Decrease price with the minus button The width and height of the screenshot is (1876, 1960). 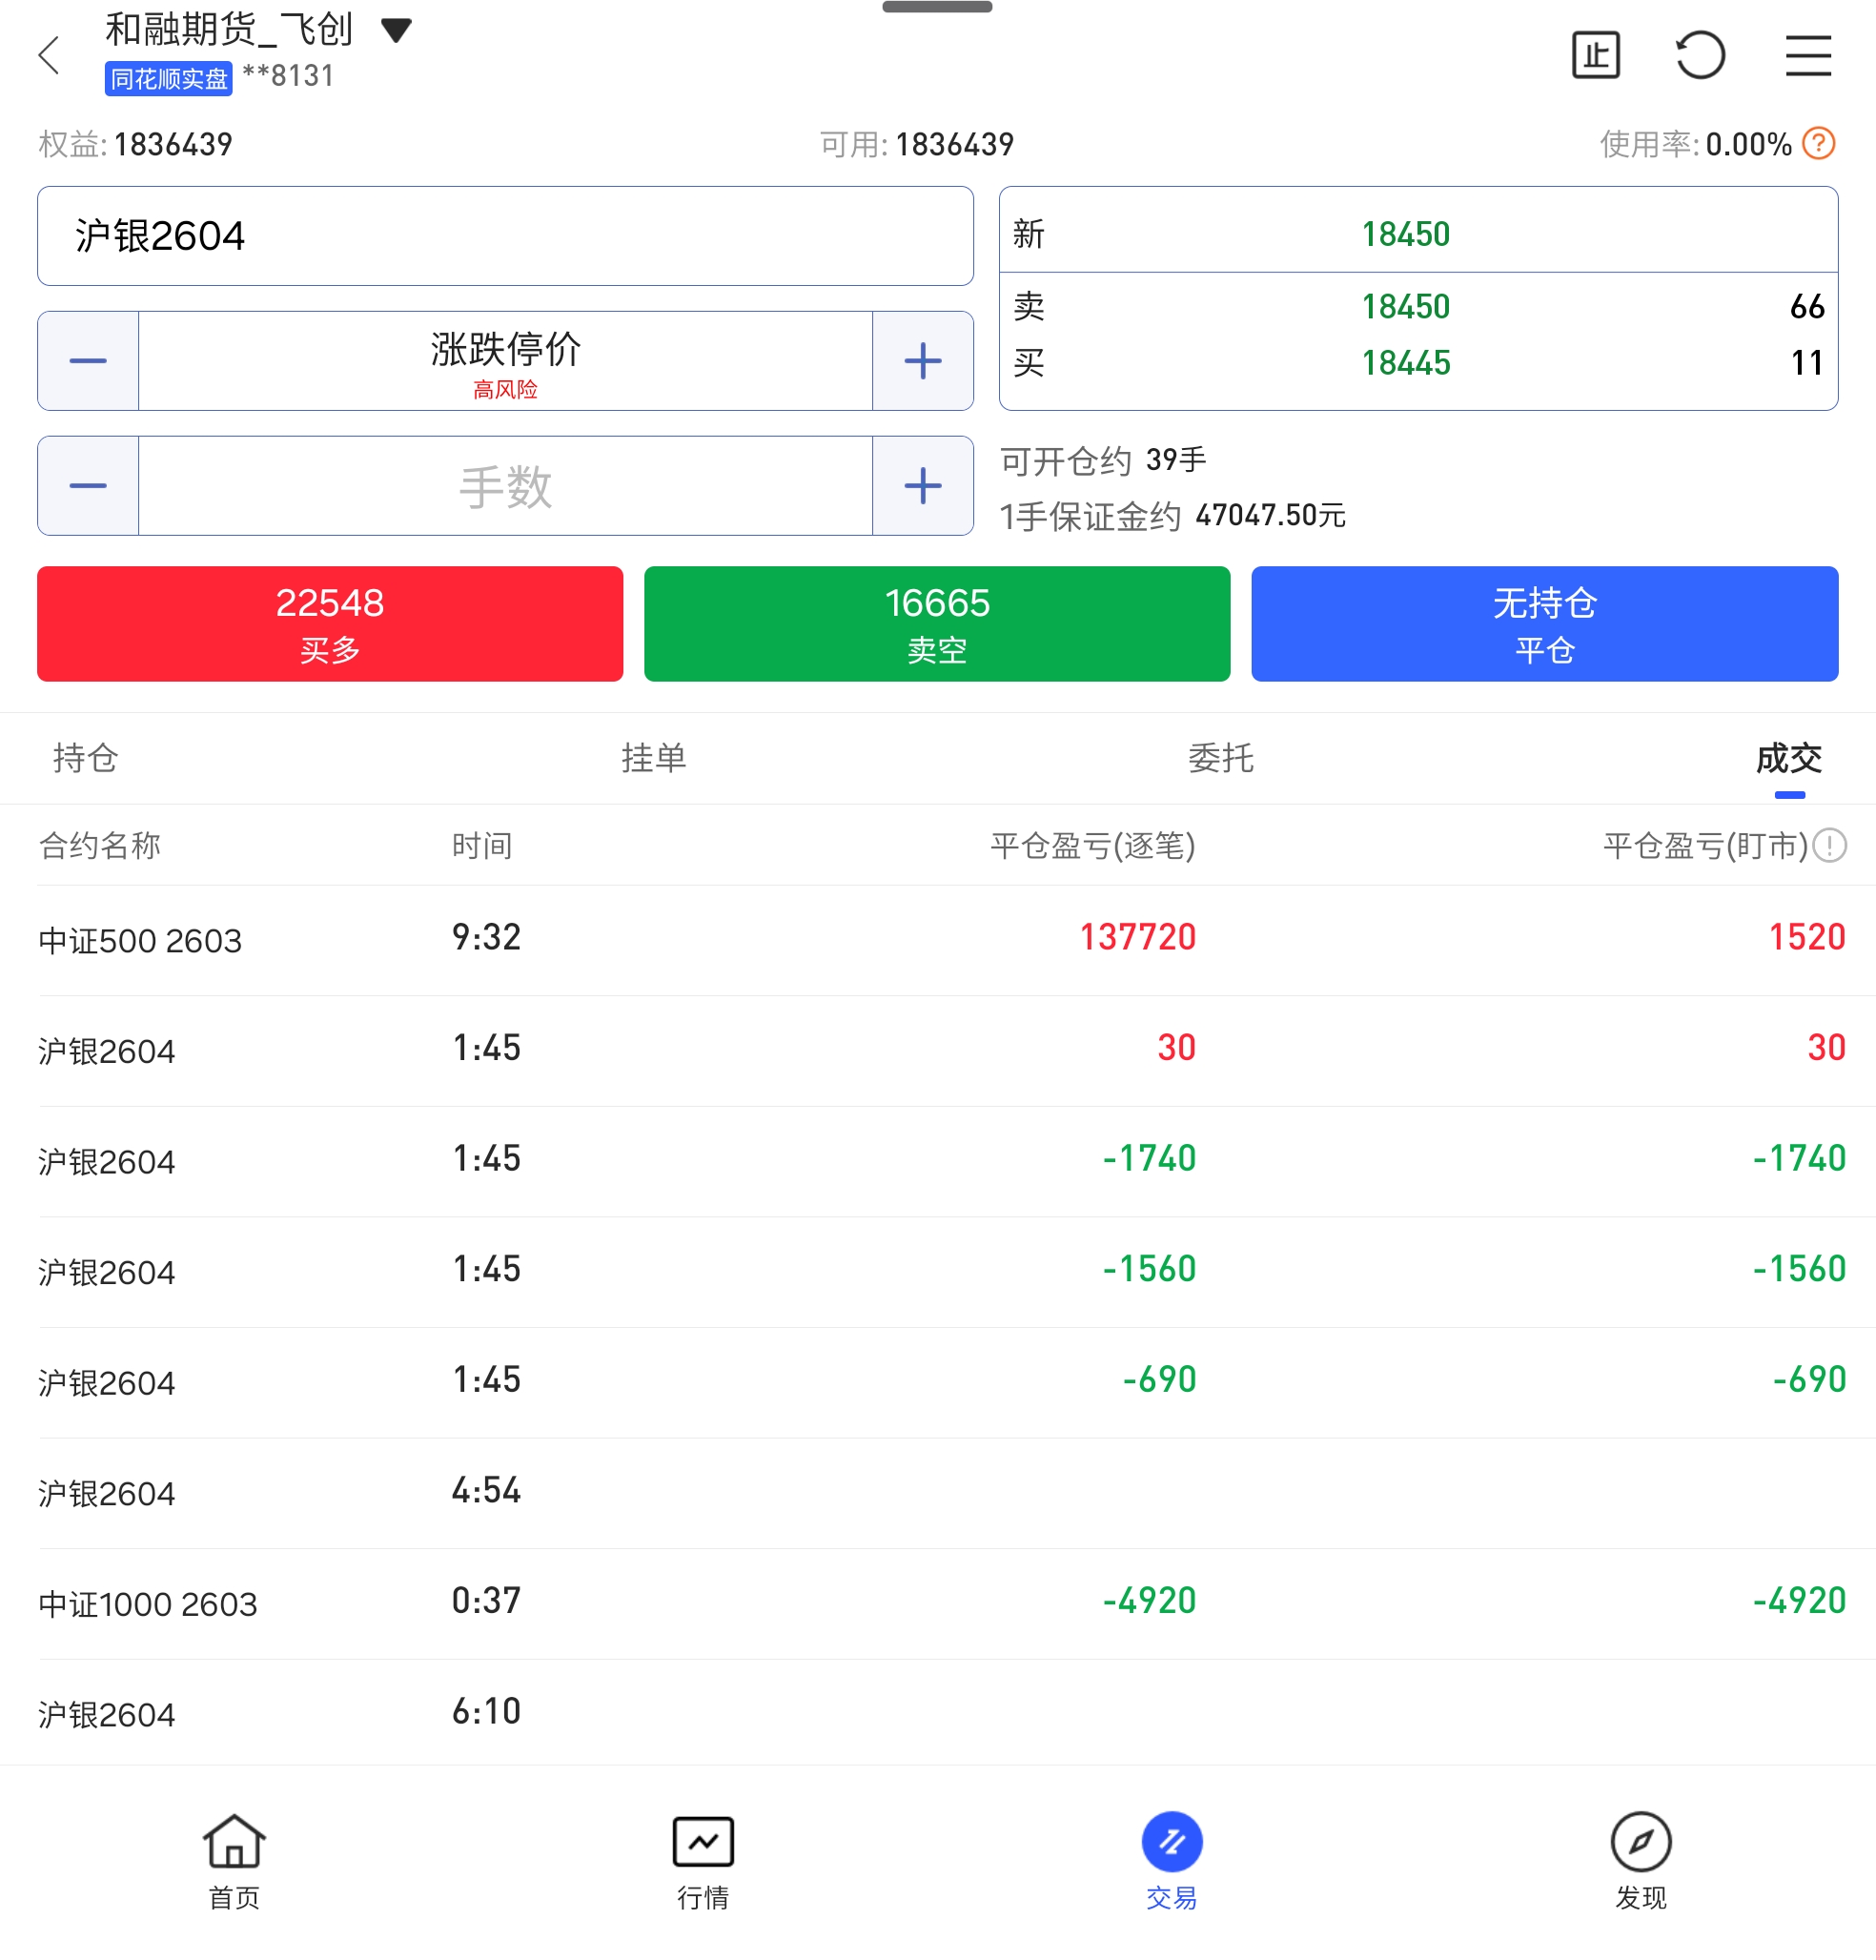pos(88,361)
